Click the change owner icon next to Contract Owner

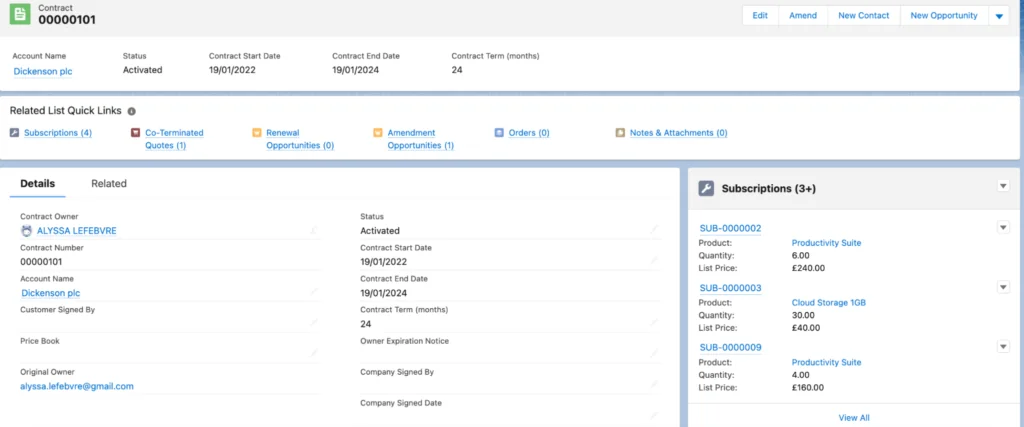click(x=313, y=230)
